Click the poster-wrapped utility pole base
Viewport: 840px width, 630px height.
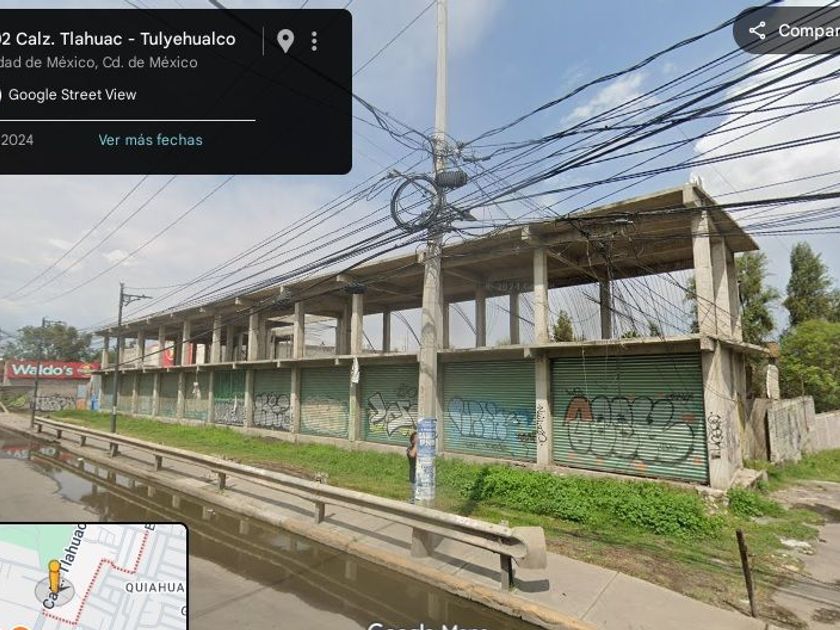[x=426, y=461]
